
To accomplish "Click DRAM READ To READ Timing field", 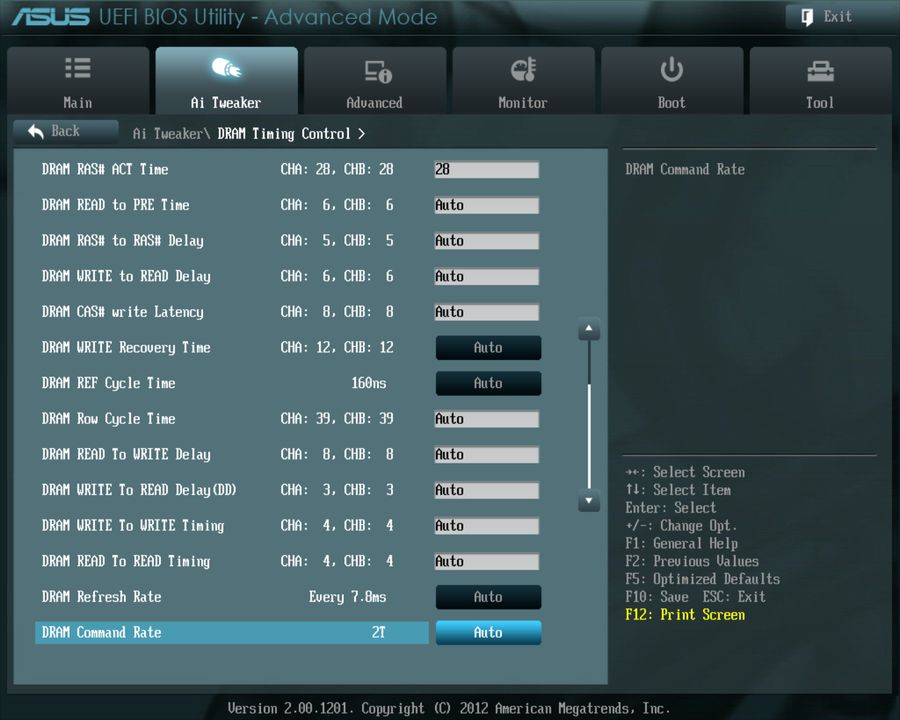I will click(487, 561).
